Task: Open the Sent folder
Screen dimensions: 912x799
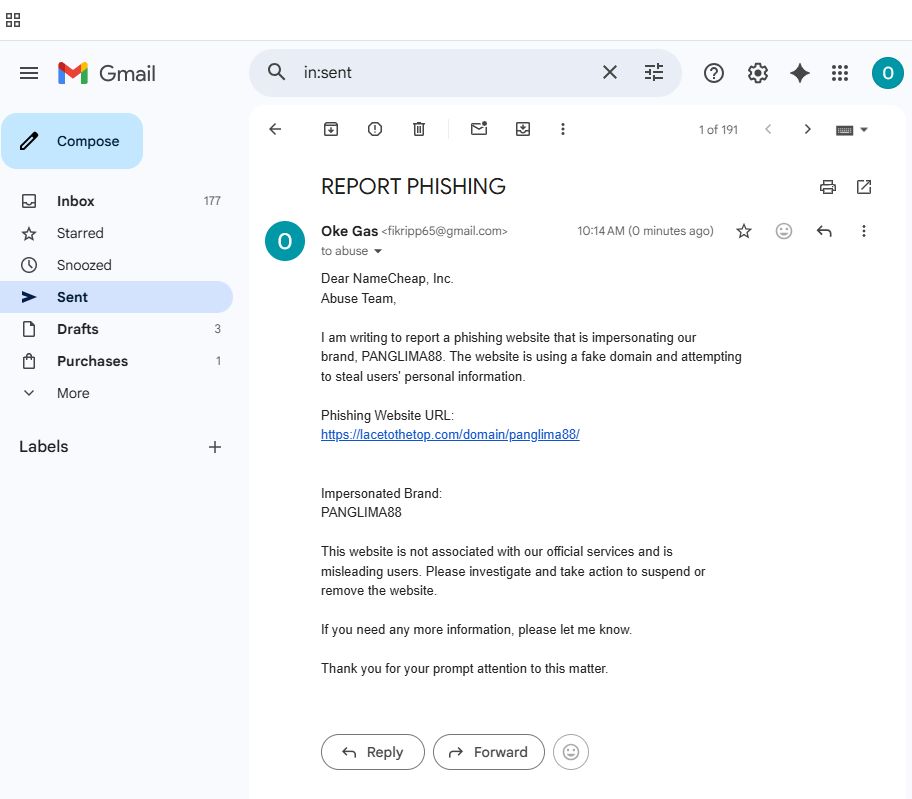Action: pyautogui.click(x=116, y=297)
